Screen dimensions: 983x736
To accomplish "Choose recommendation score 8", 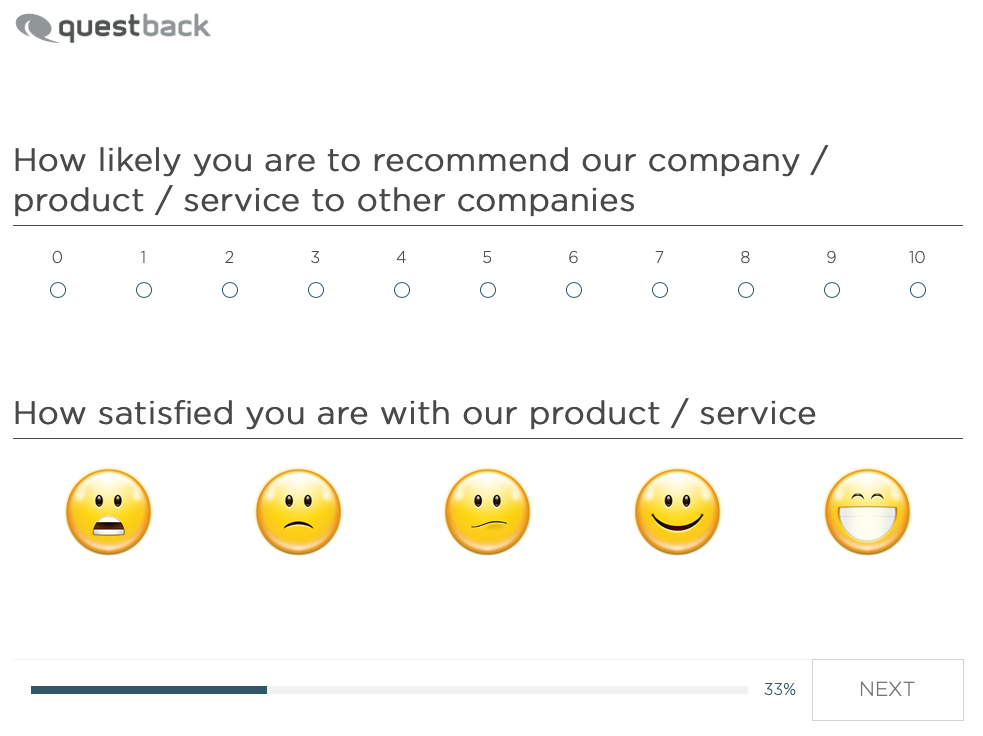I will pyautogui.click(x=746, y=290).
